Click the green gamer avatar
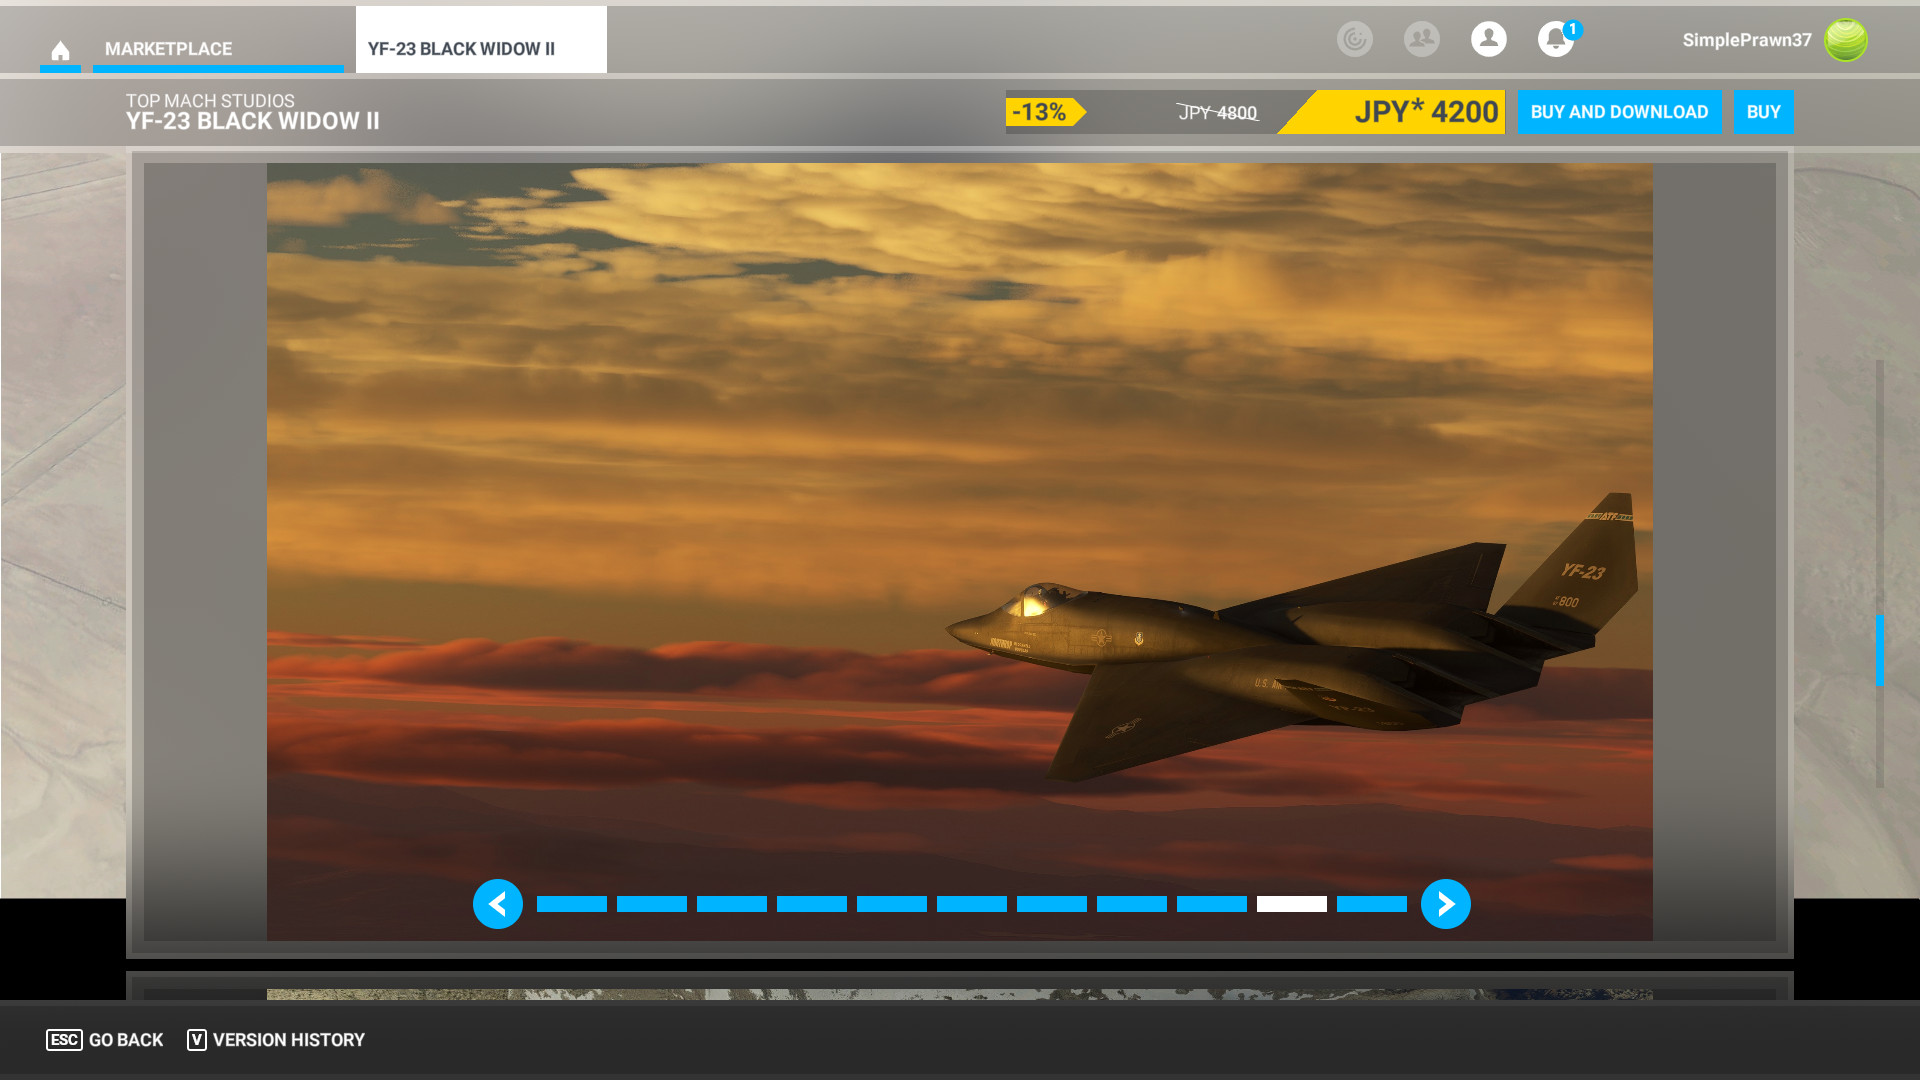The image size is (1920, 1080). pyautogui.click(x=1845, y=40)
